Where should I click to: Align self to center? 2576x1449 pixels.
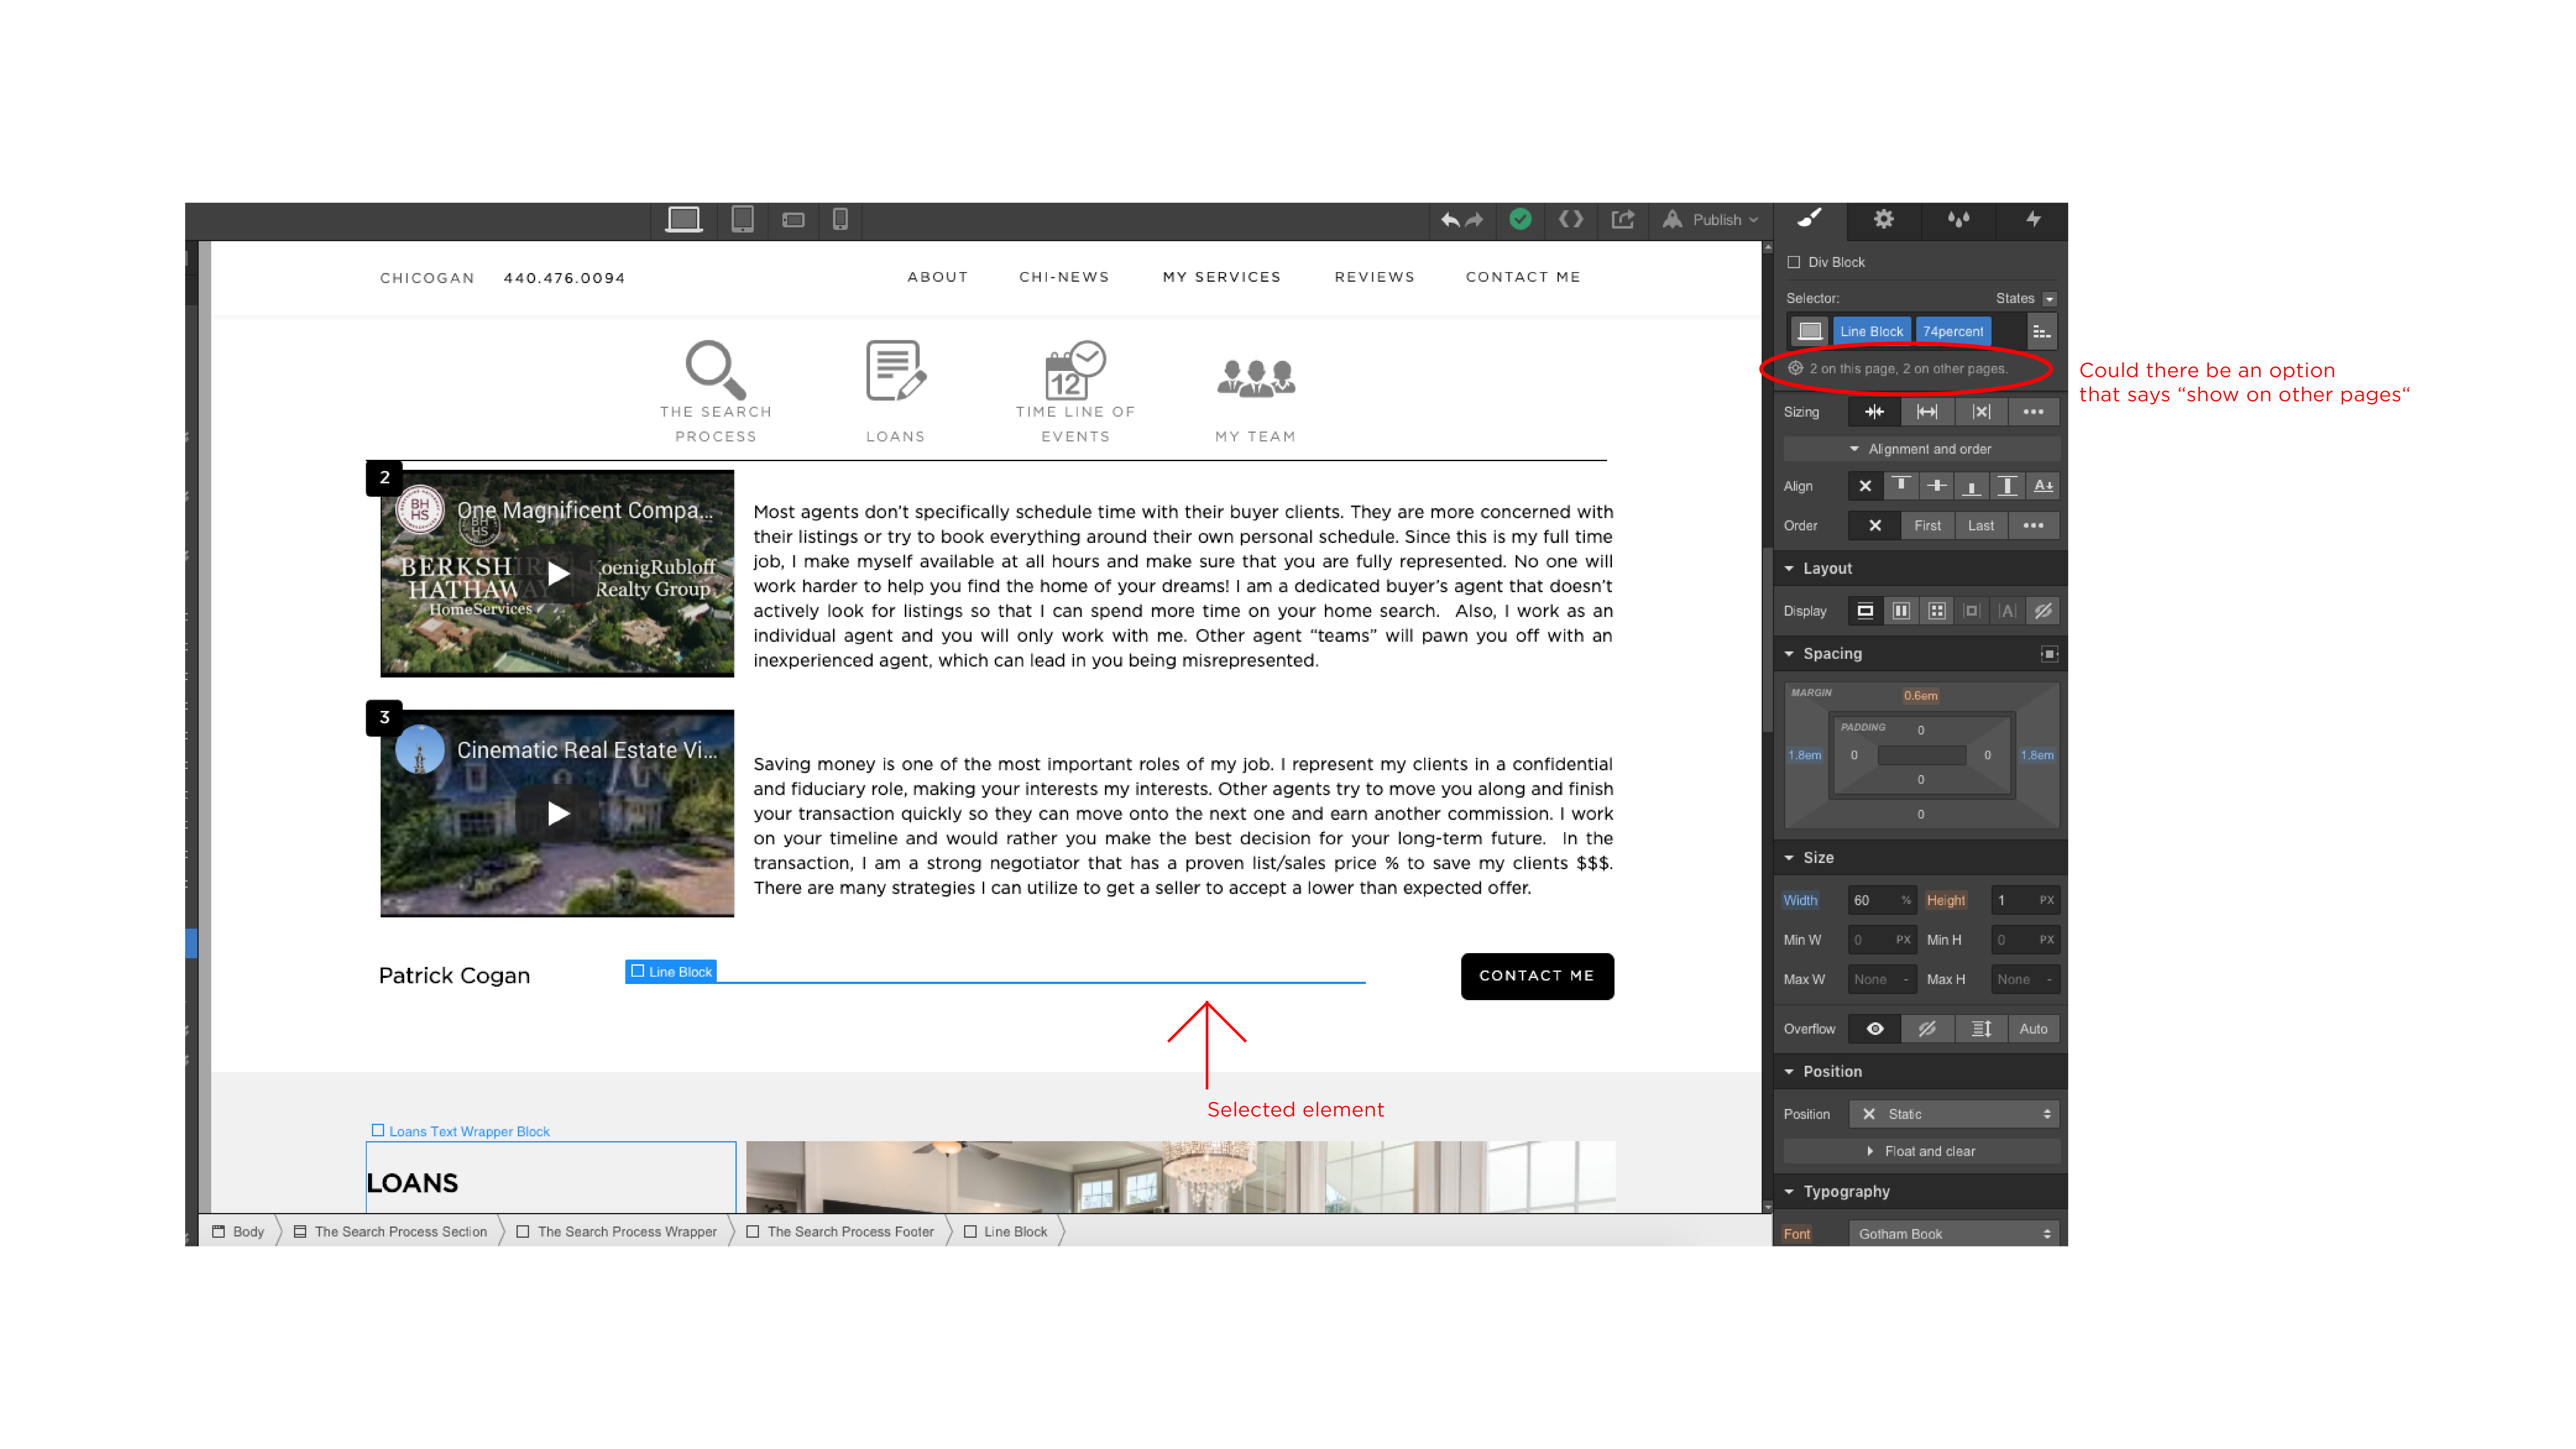pos(1937,486)
